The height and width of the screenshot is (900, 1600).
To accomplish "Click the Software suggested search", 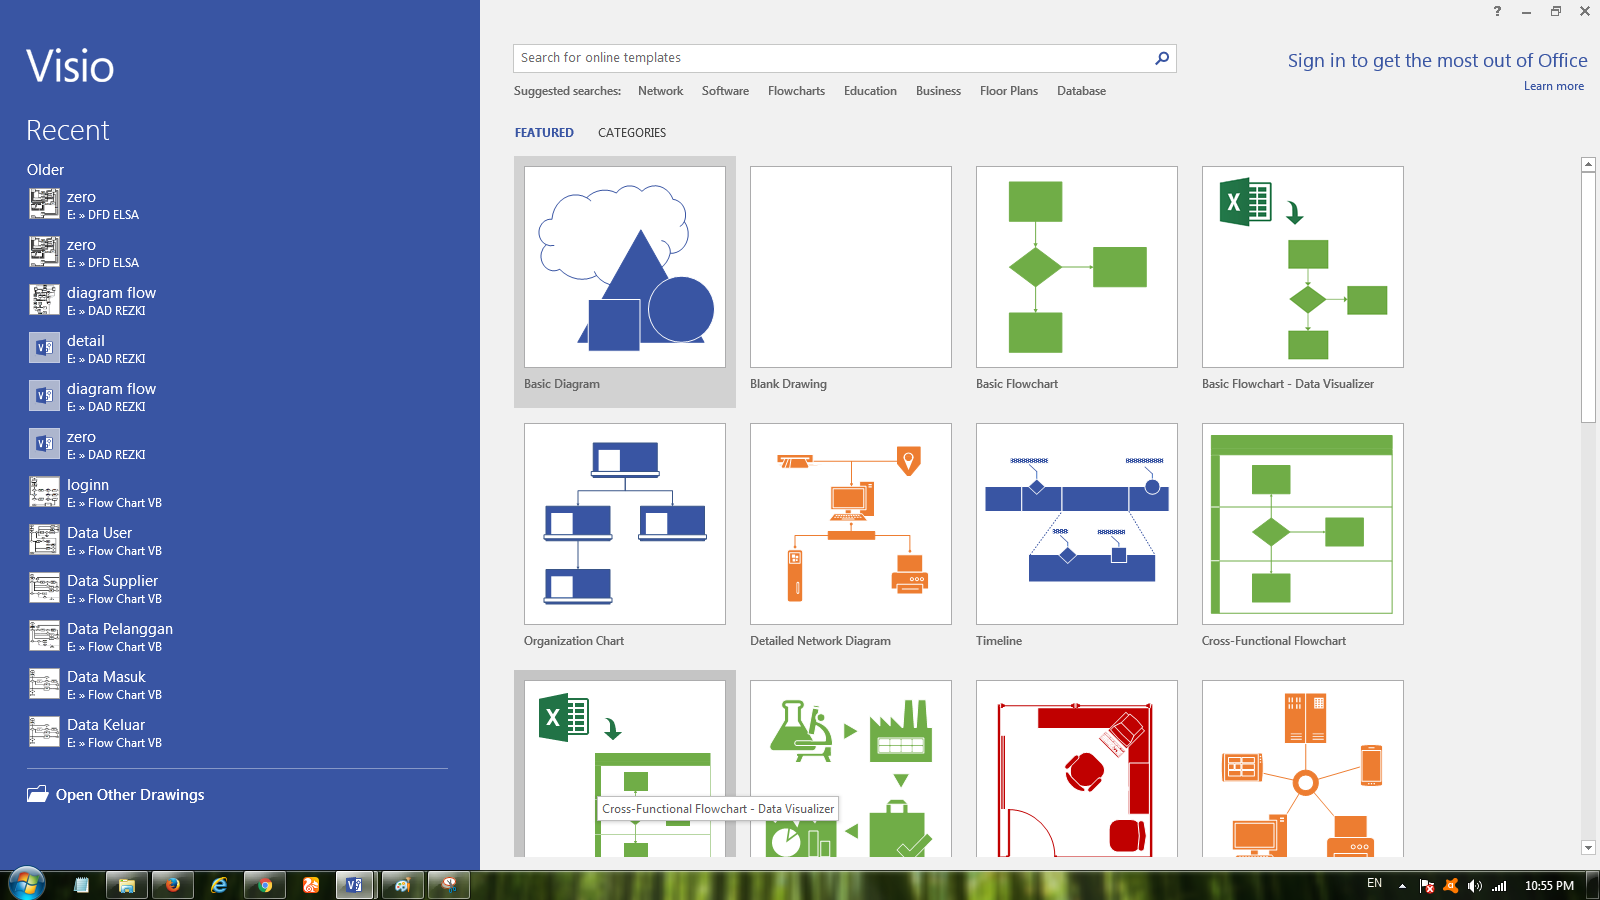I will 725,91.
